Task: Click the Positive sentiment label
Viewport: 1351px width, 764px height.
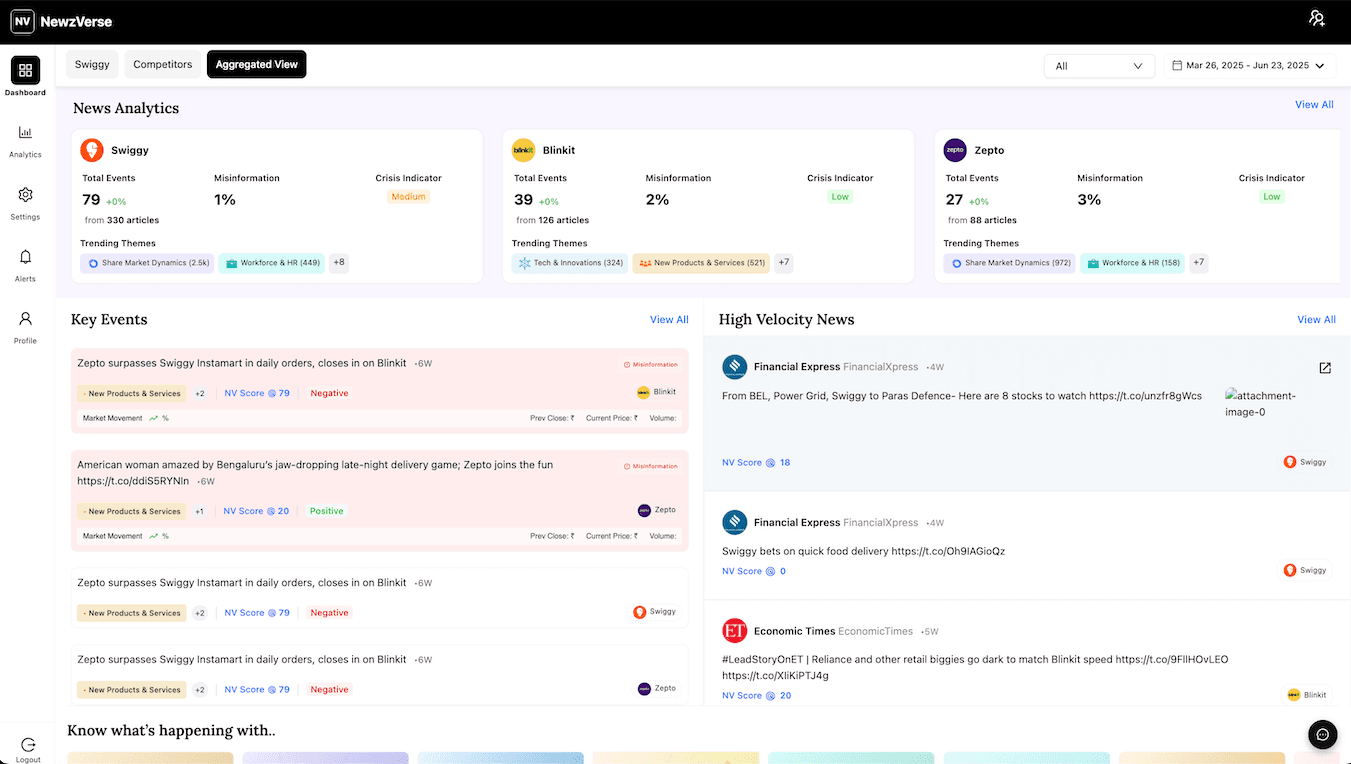Action: [x=326, y=511]
